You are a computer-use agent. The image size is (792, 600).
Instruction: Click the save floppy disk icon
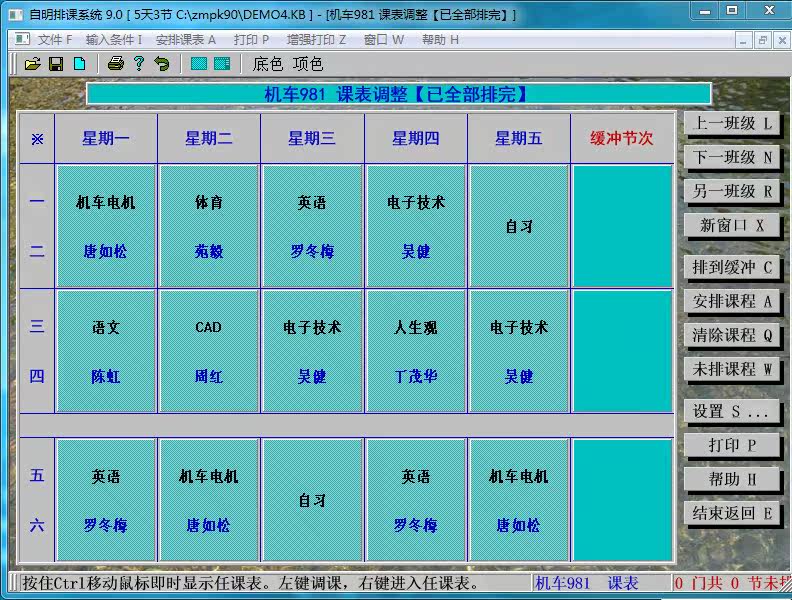tap(56, 64)
